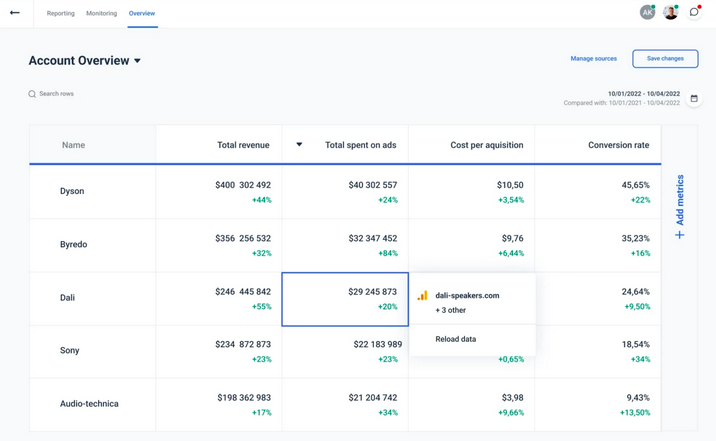Open the calendar date picker icon
The height and width of the screenshot is (441, 716).
pos(694,98)
